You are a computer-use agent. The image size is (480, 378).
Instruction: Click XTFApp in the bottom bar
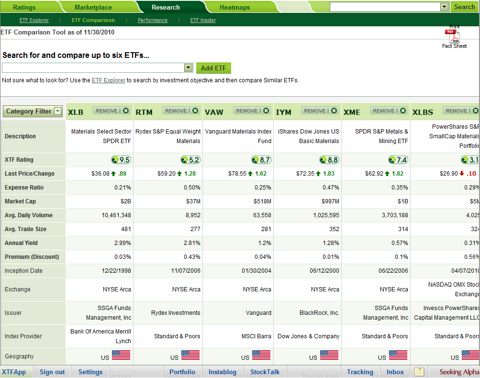pos(14,372)
